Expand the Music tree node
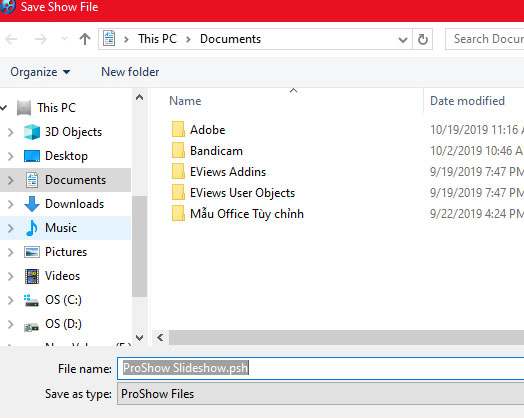This screenshot has height=418, width=524. [x=11, y=229]
